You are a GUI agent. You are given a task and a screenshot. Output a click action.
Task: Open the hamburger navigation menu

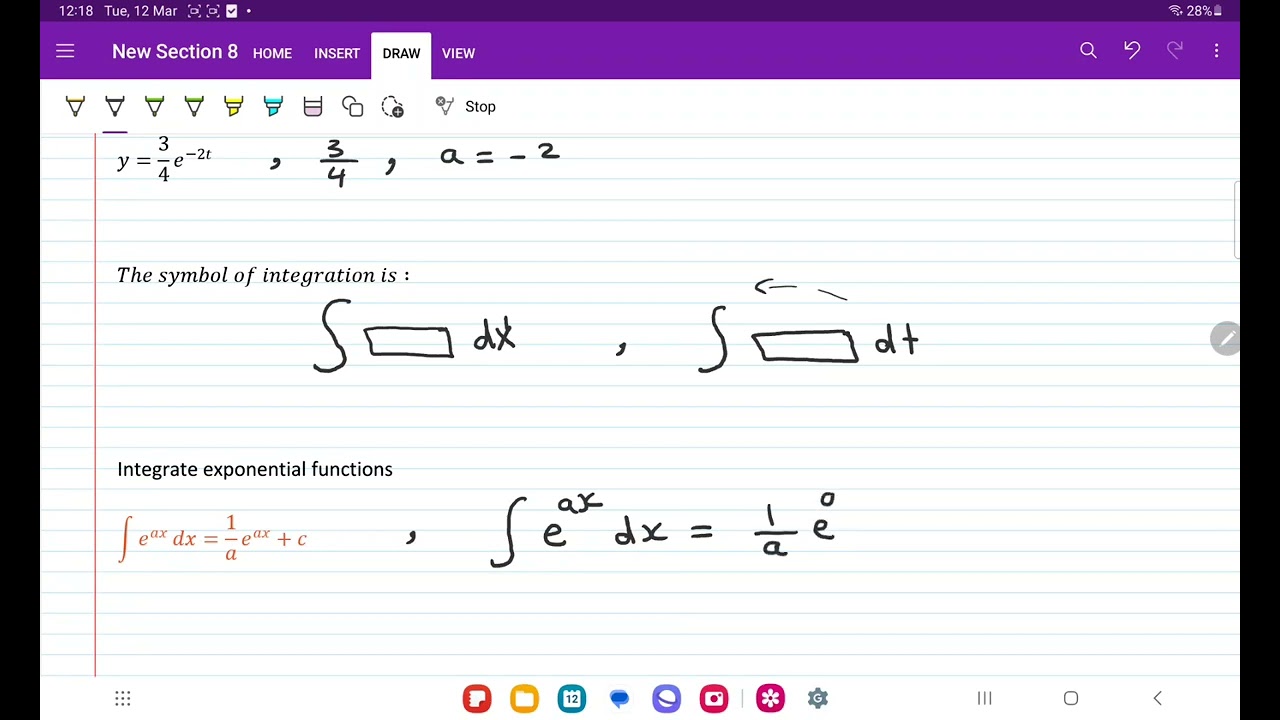coord(65,51)
